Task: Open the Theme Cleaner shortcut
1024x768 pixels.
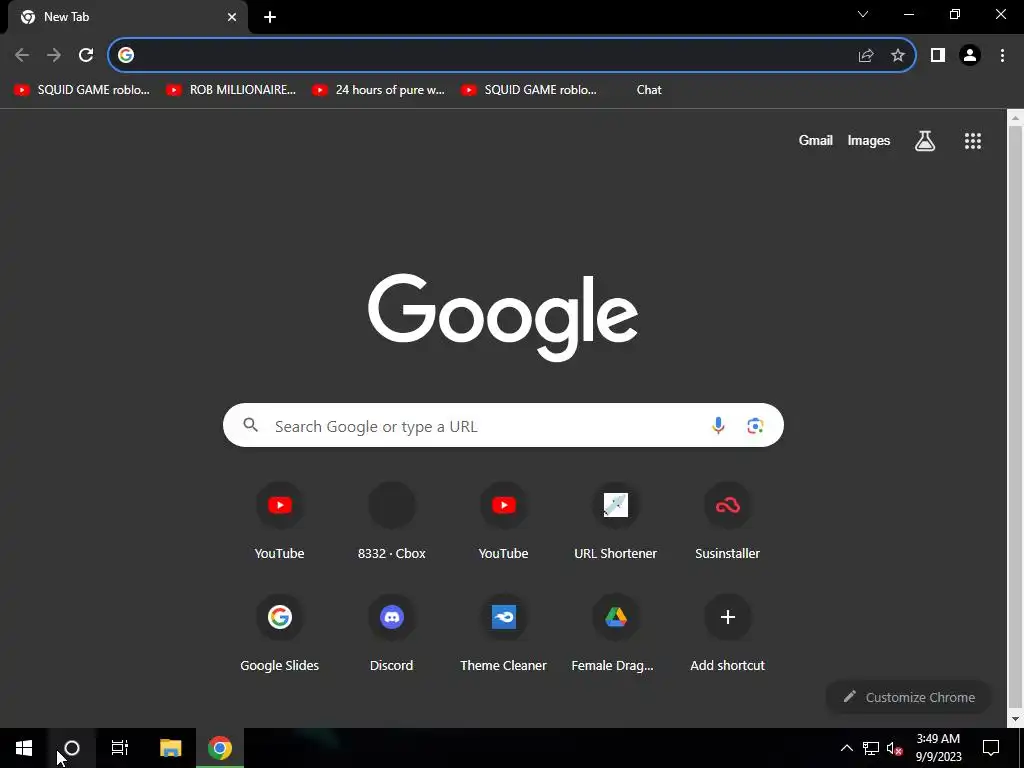Action: [504, 634]
